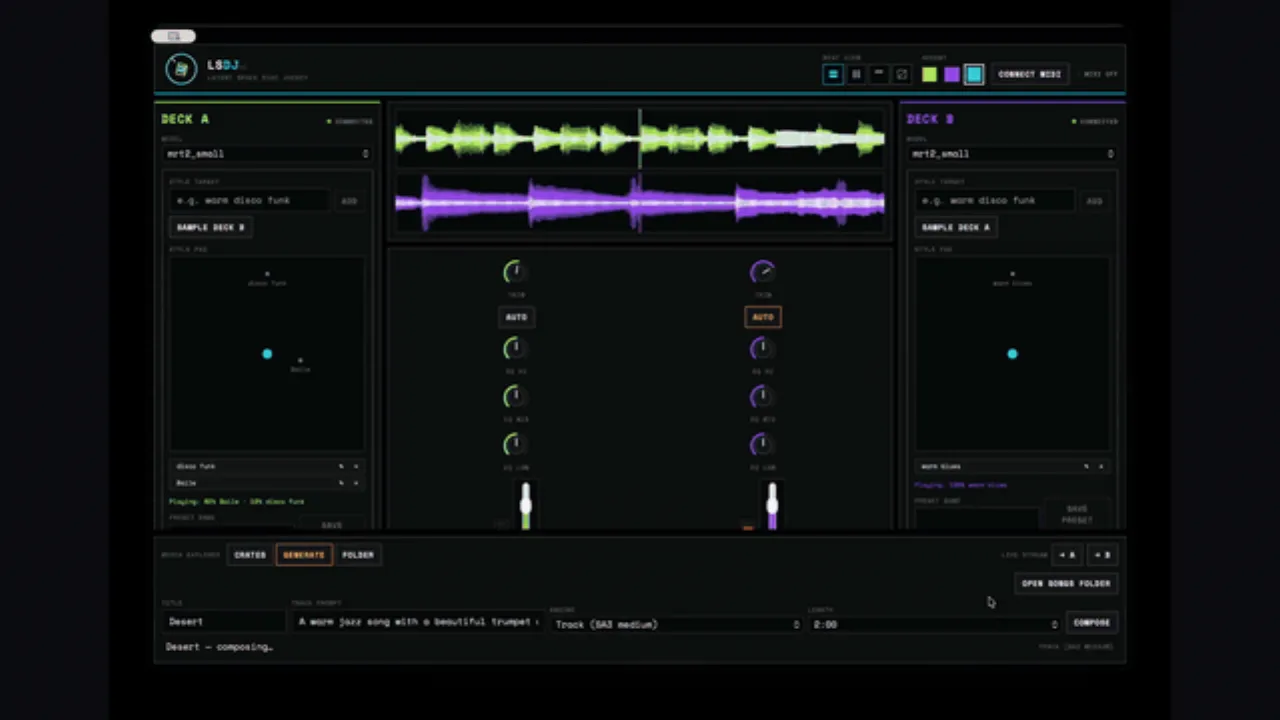Click Deck A EQ high knob
Image resolution: width=1280 pixels, height=720 pixels.
click(x=514, y=348)
